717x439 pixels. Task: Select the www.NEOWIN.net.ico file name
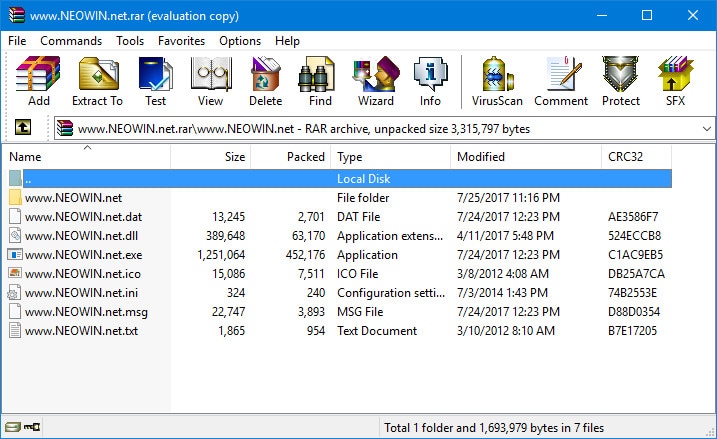[x=83, y=274]
